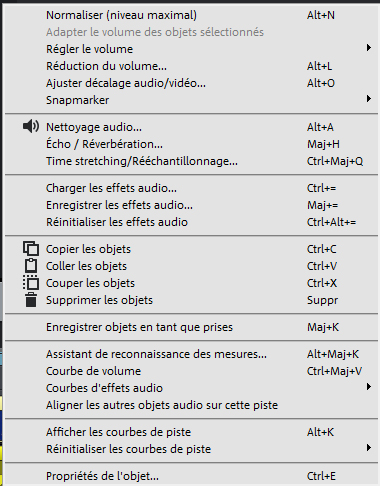Click Réinitialiser les effets audio

pos(192,222)
